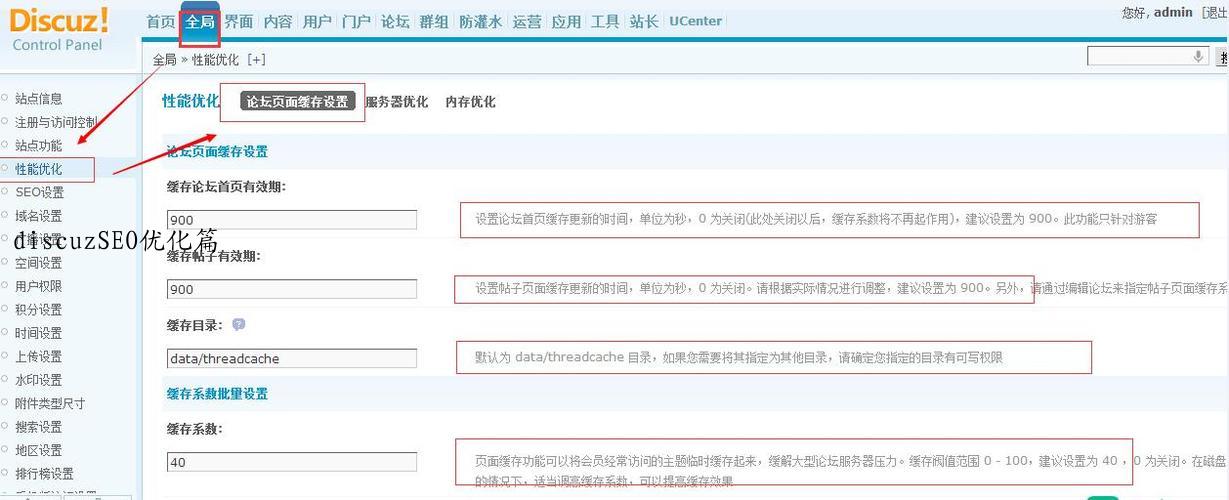Click the admin username at top right
The image size is (1229, 500).
1173,13
